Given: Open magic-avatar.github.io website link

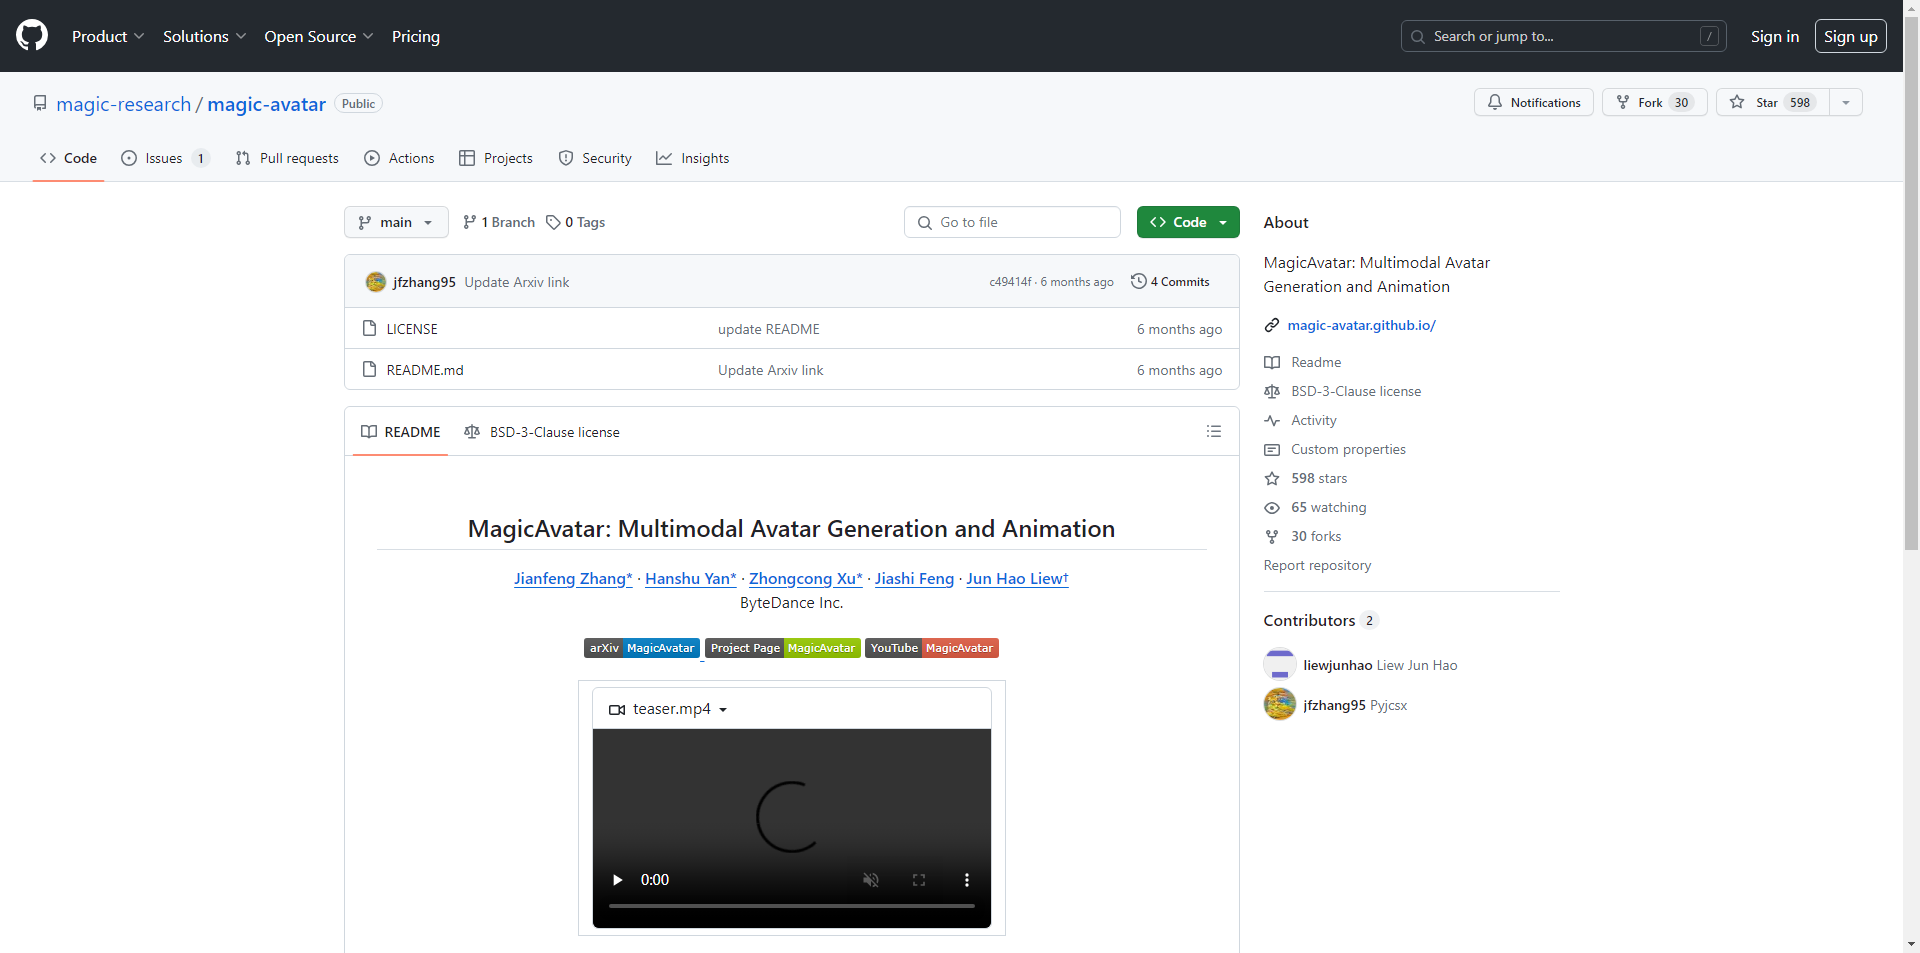Looking at the screenshot, I should (1361, 325).
